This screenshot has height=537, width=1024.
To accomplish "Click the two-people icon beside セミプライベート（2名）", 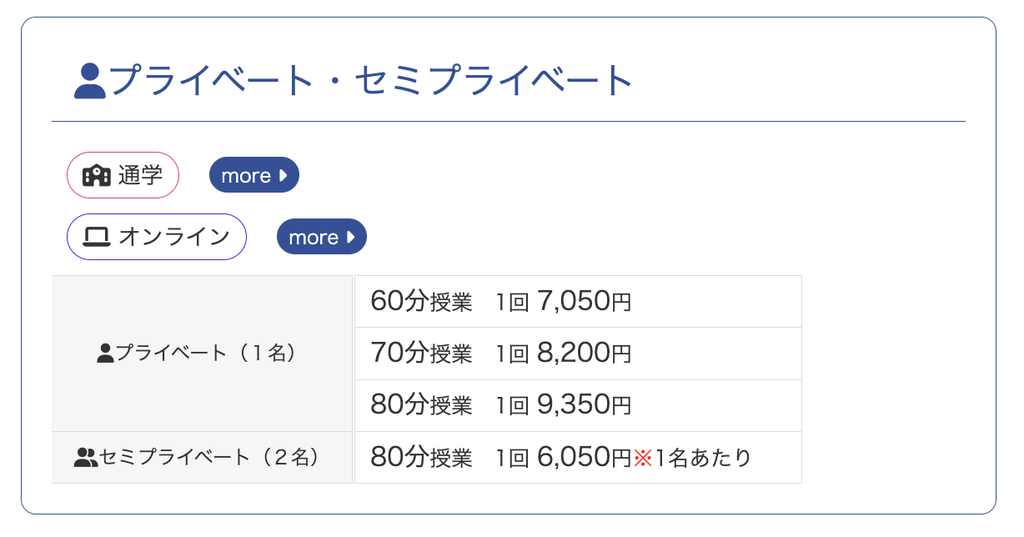I will click(85, 457).
